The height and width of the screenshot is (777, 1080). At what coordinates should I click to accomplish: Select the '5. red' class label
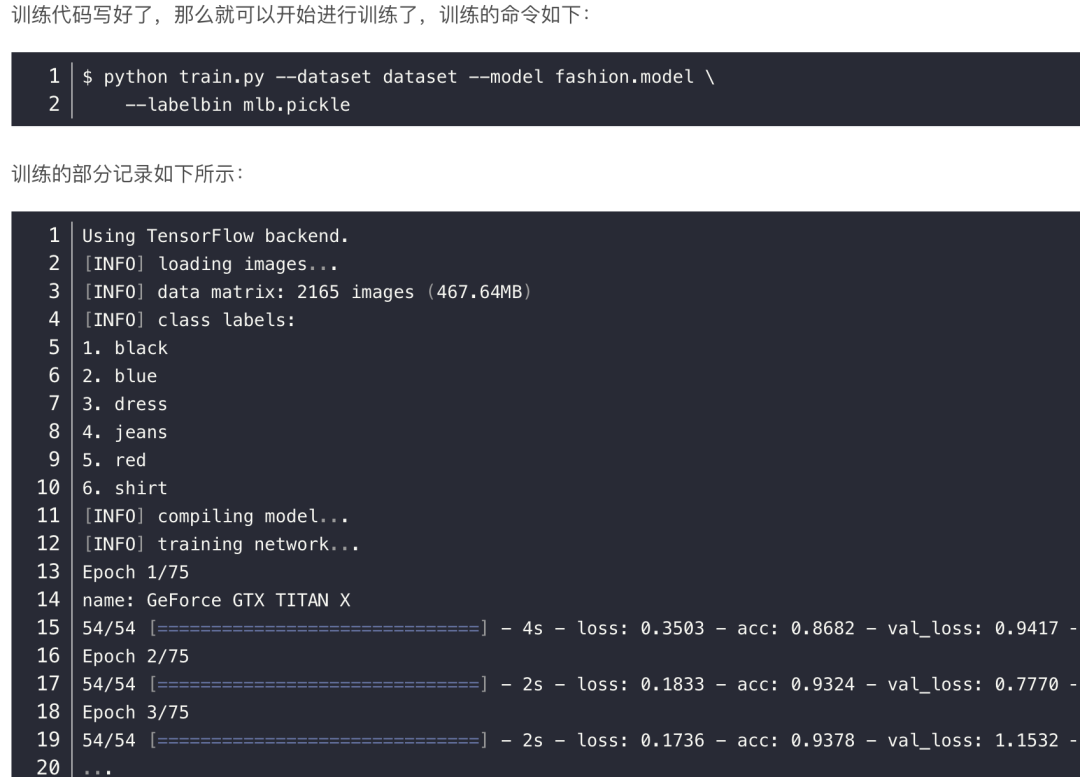pyautogui.click(x=114, y=461)
